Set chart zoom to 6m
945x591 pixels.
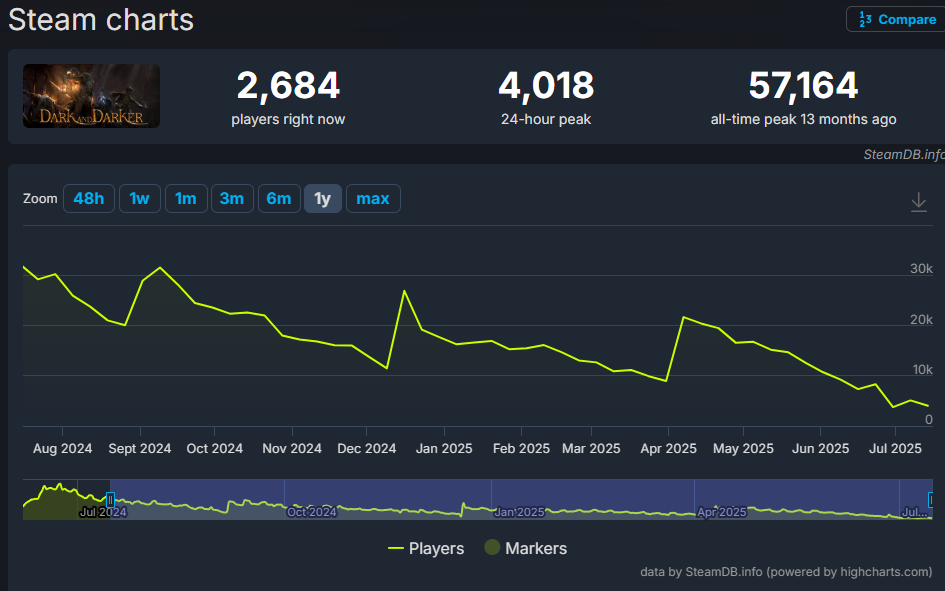coord(279,199)
